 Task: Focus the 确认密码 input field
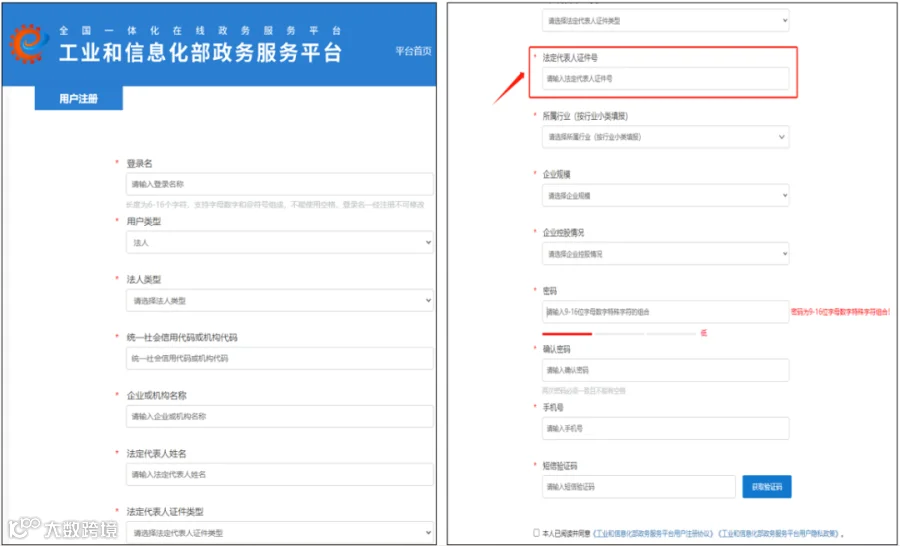pyautogui.click(x=665, y=370)
